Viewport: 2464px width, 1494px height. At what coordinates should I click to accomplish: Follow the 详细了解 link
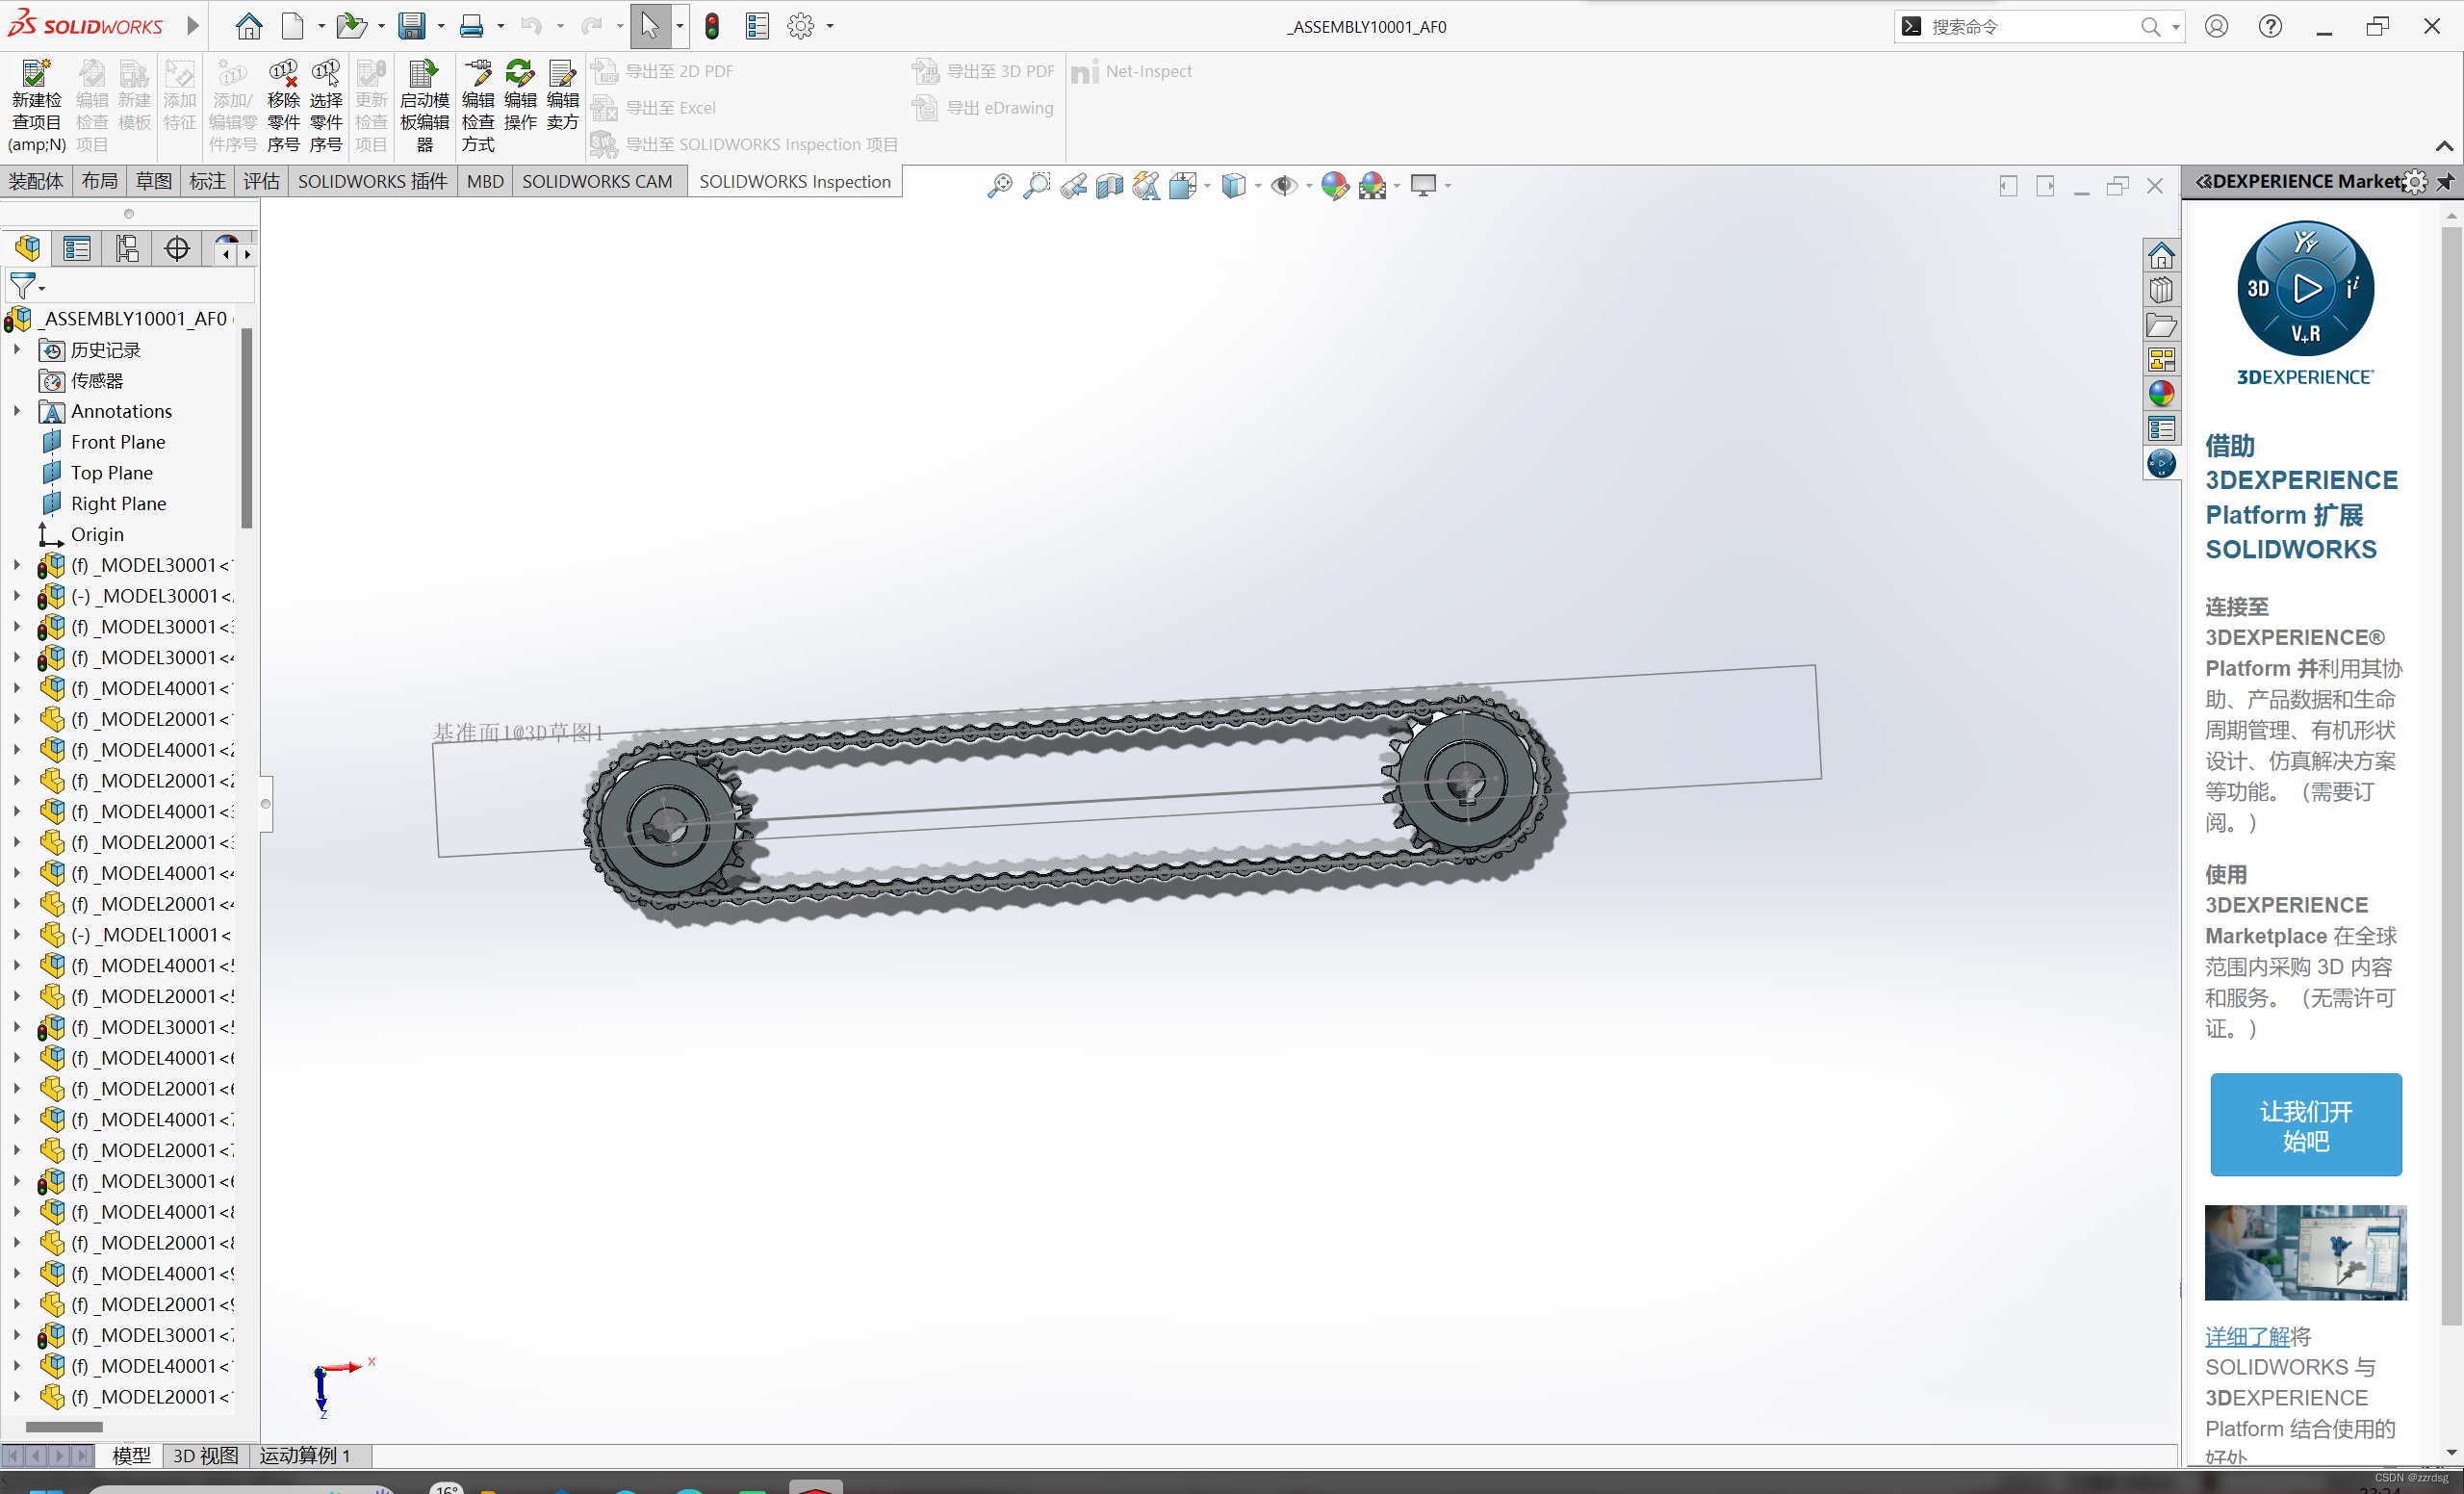click(2246, 1336)
